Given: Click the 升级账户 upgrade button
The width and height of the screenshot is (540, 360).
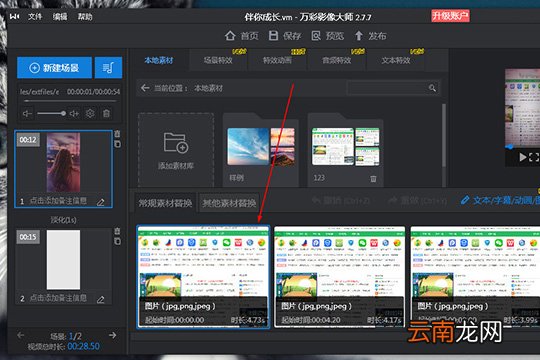Looking at the screenshot, I should coord(450,16).
